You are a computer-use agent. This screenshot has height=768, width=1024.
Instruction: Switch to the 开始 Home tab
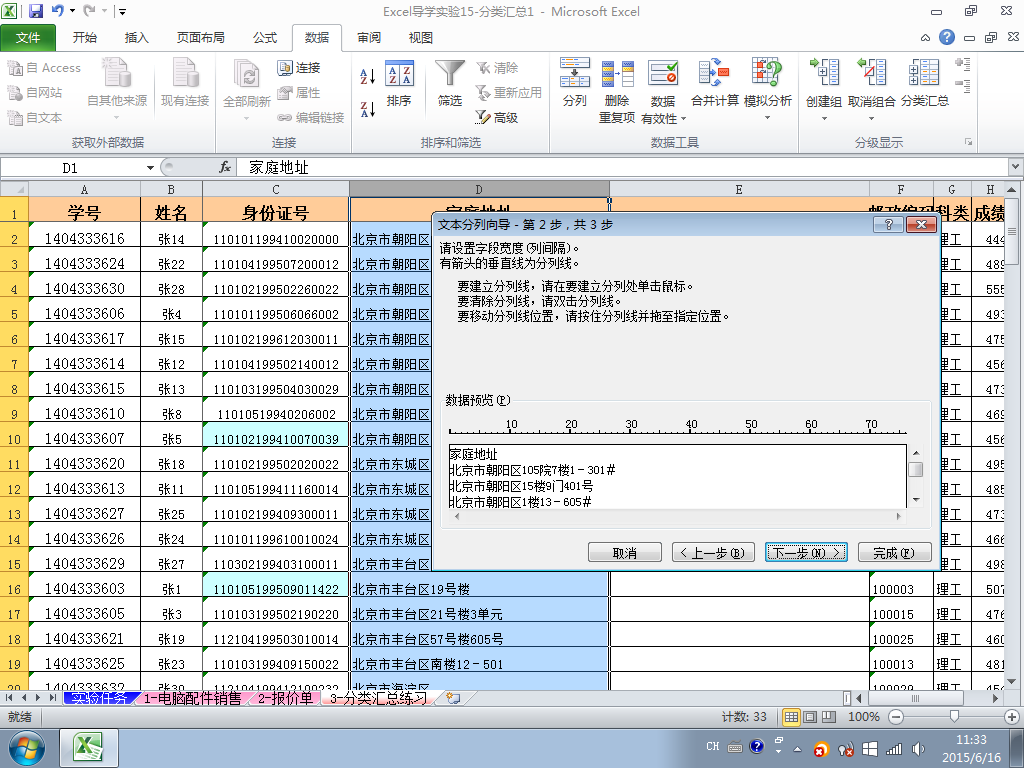[84, 38]
